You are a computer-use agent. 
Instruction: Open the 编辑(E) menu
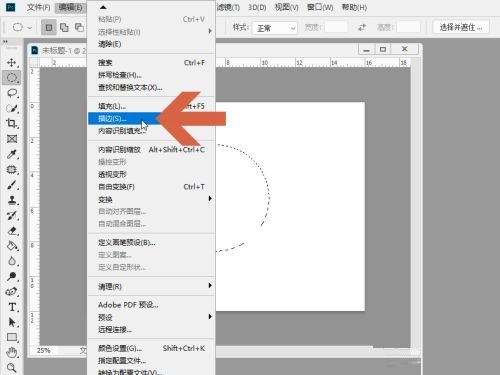coord(70,7)
